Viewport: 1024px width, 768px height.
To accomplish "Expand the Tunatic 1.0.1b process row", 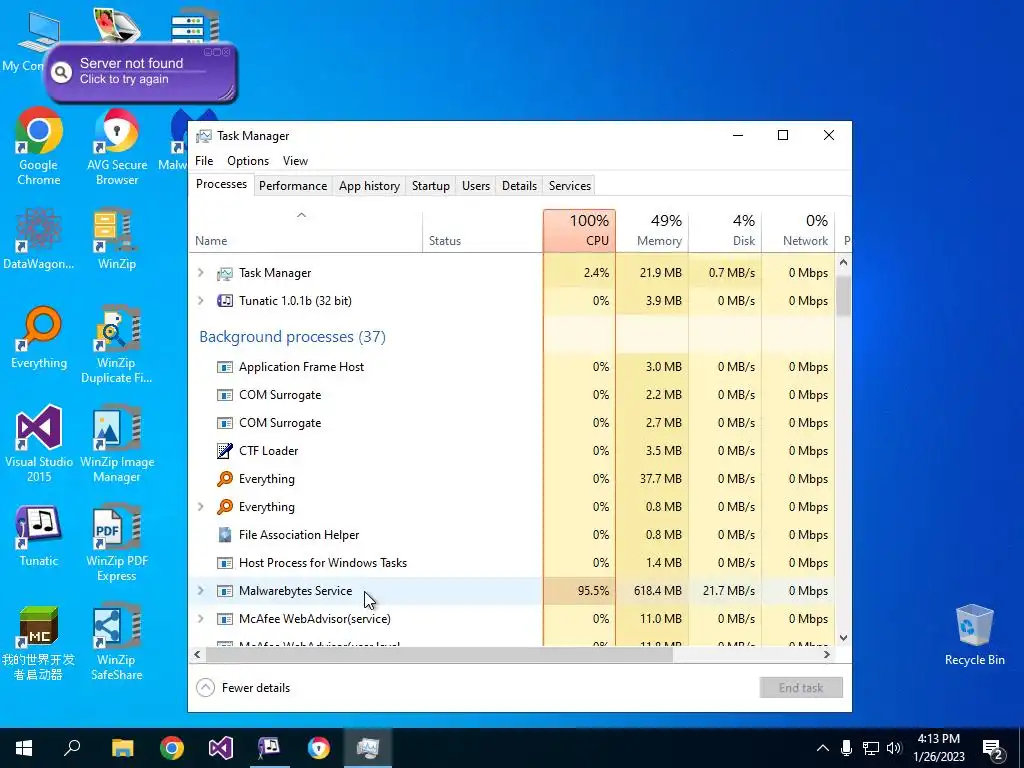I will tap(200, 300).
